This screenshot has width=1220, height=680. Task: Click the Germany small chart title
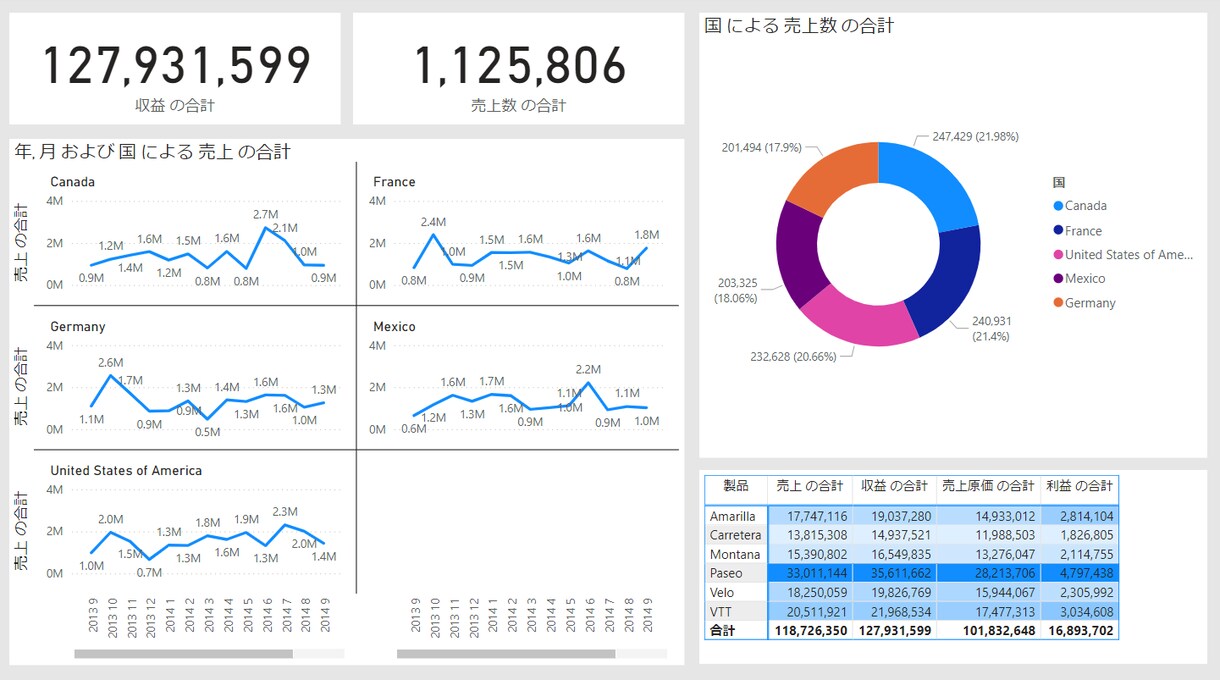click(x=78, y=326)
